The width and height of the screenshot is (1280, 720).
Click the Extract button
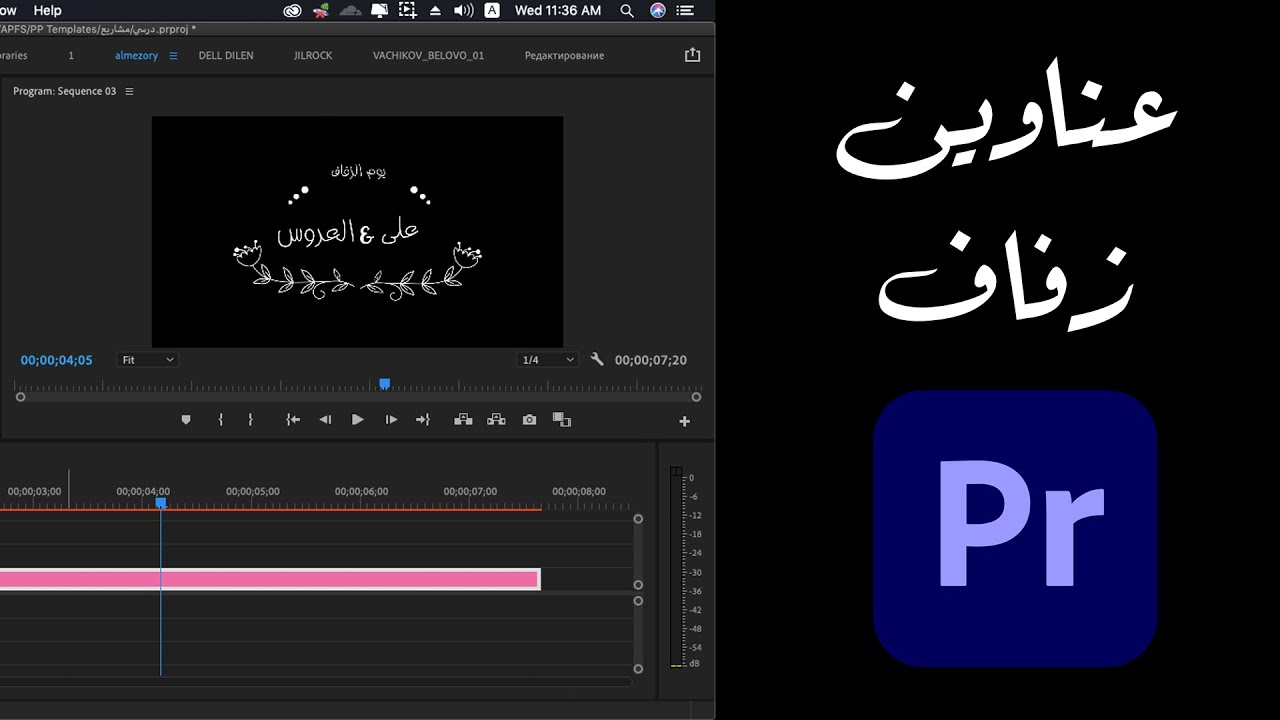point(496,420)
